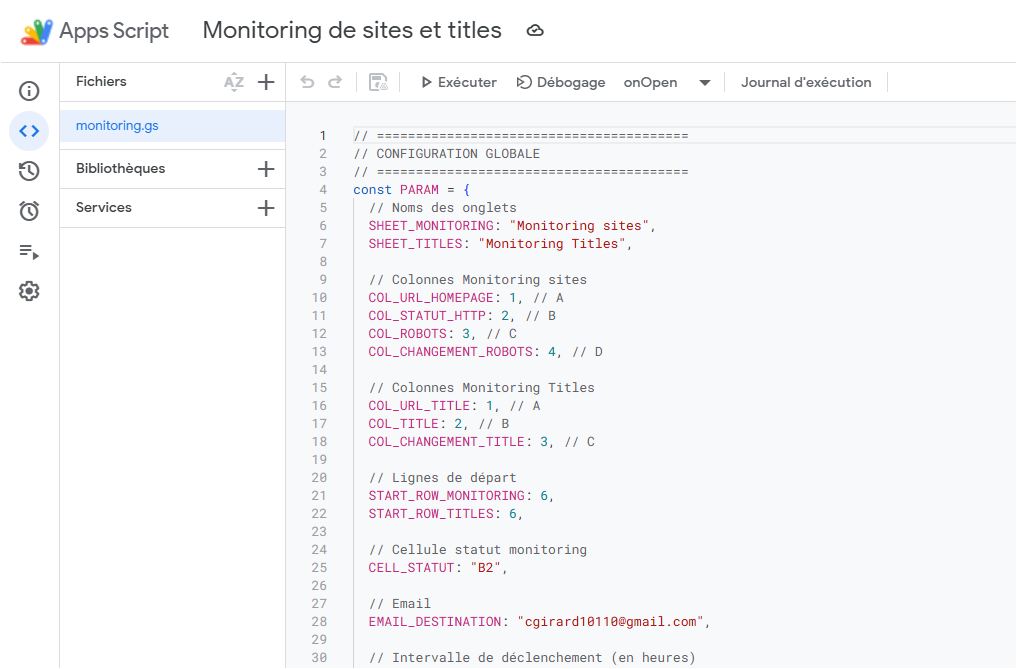Open the Executions list icon

coord(29,252)
